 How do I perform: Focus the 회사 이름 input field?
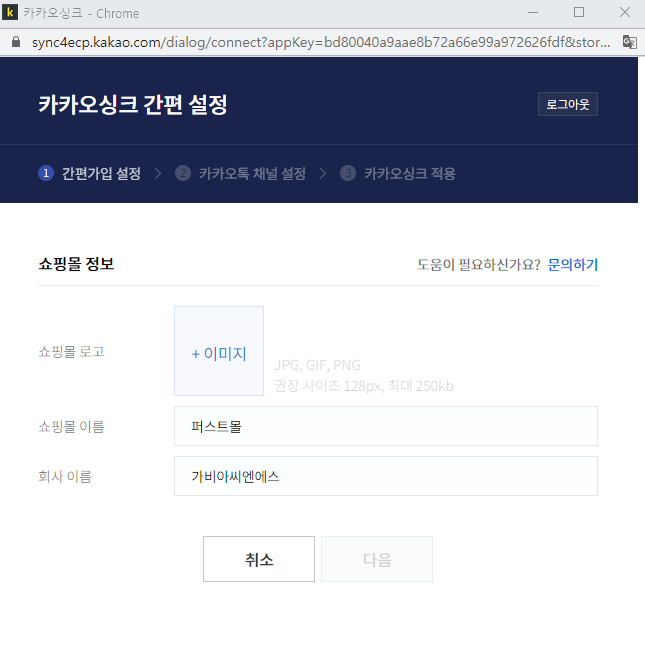[x=386, y=476]
